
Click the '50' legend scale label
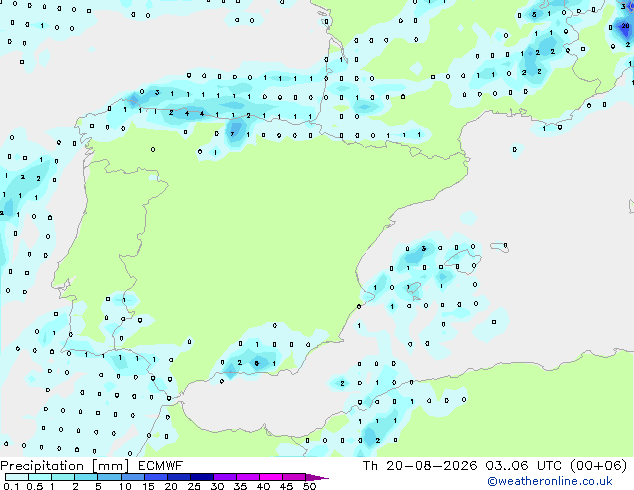click(309, 486)
